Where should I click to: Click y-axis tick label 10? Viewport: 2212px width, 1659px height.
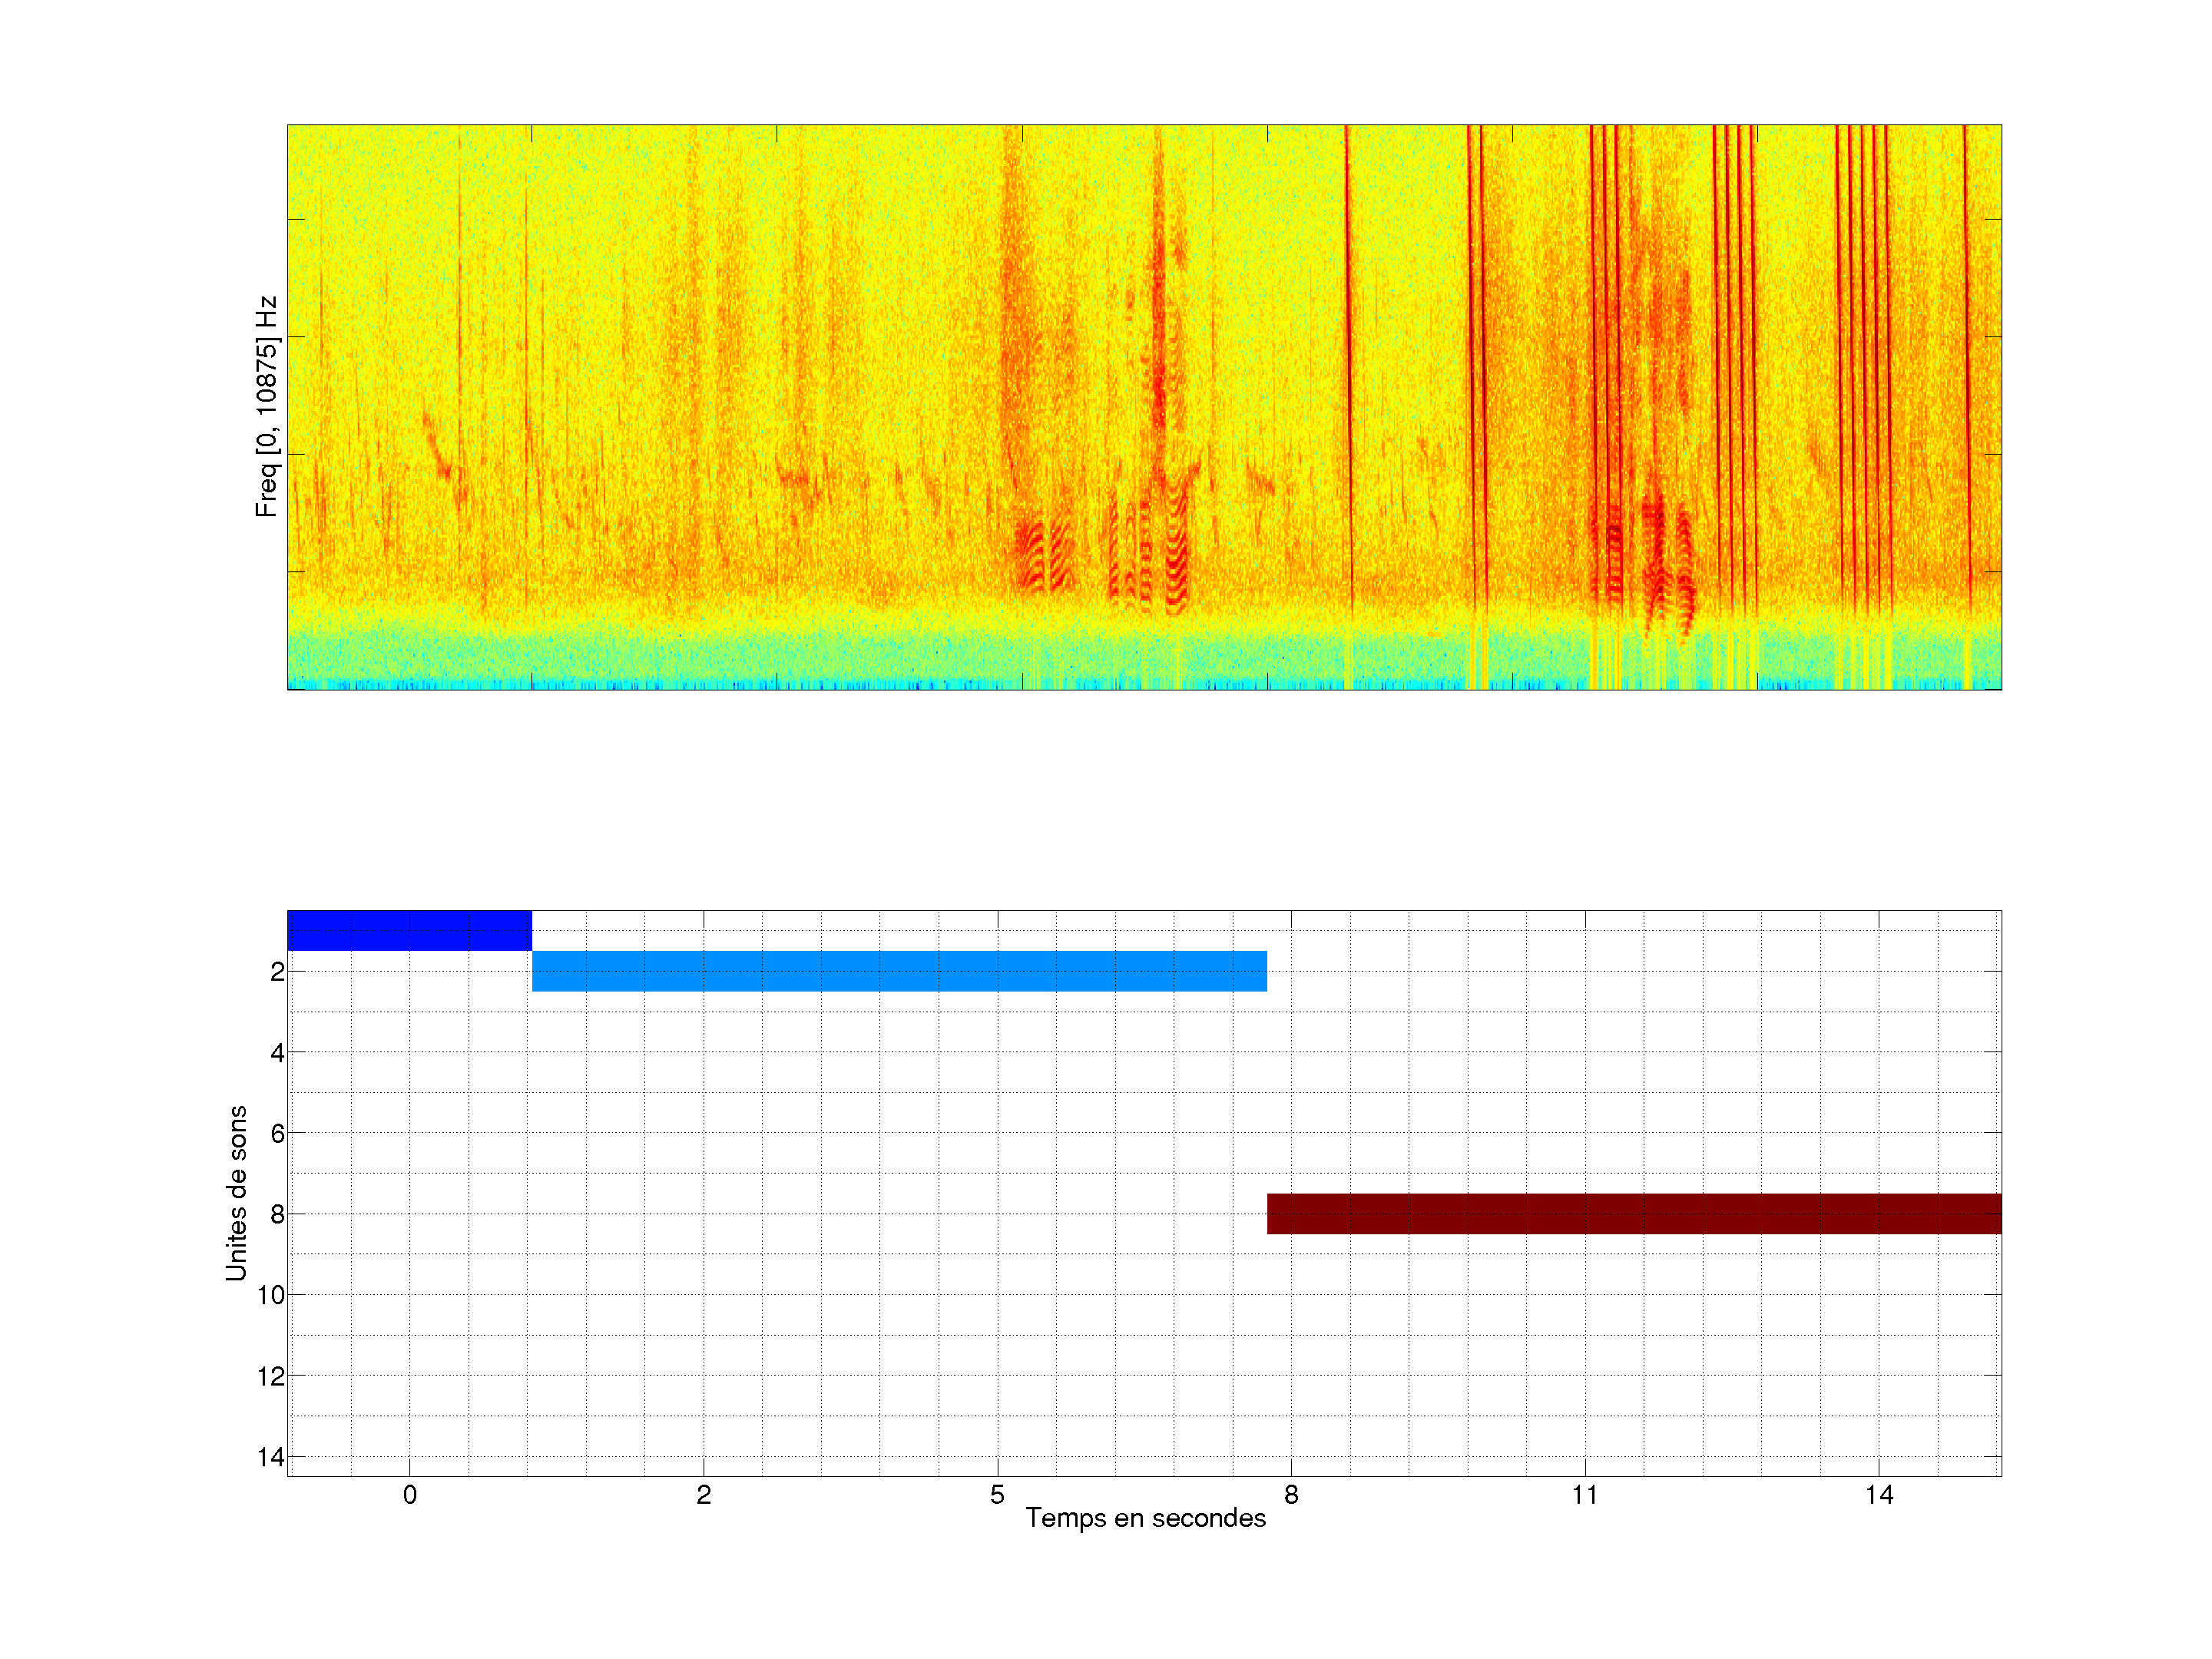pos(271,1295)
